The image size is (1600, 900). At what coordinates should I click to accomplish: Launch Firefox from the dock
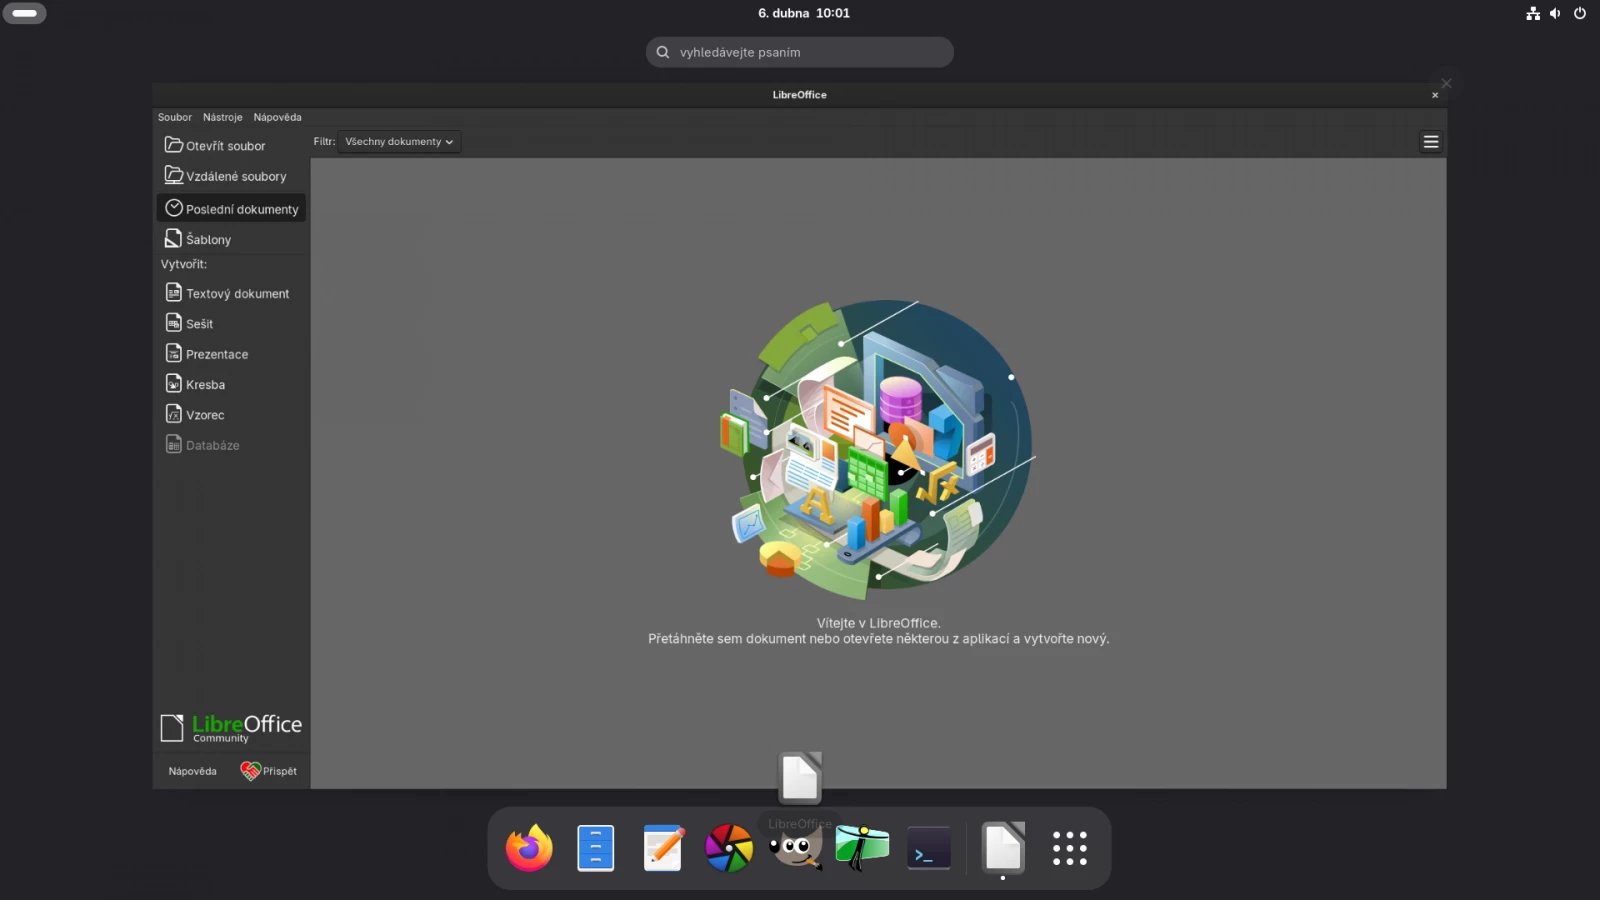coord(529,848)
